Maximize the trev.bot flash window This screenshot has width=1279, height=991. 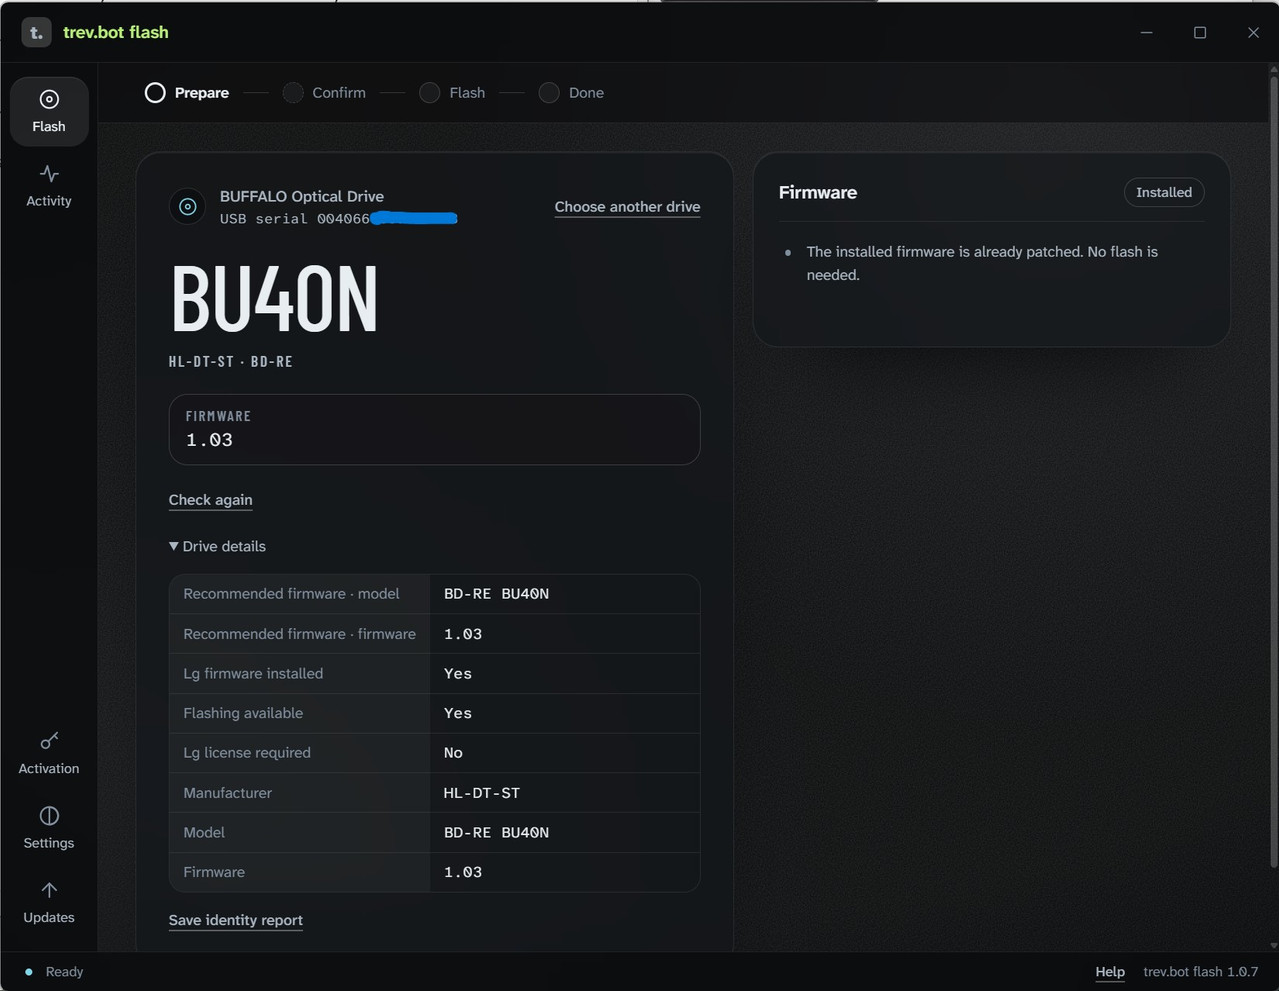tap(1200, 32)
